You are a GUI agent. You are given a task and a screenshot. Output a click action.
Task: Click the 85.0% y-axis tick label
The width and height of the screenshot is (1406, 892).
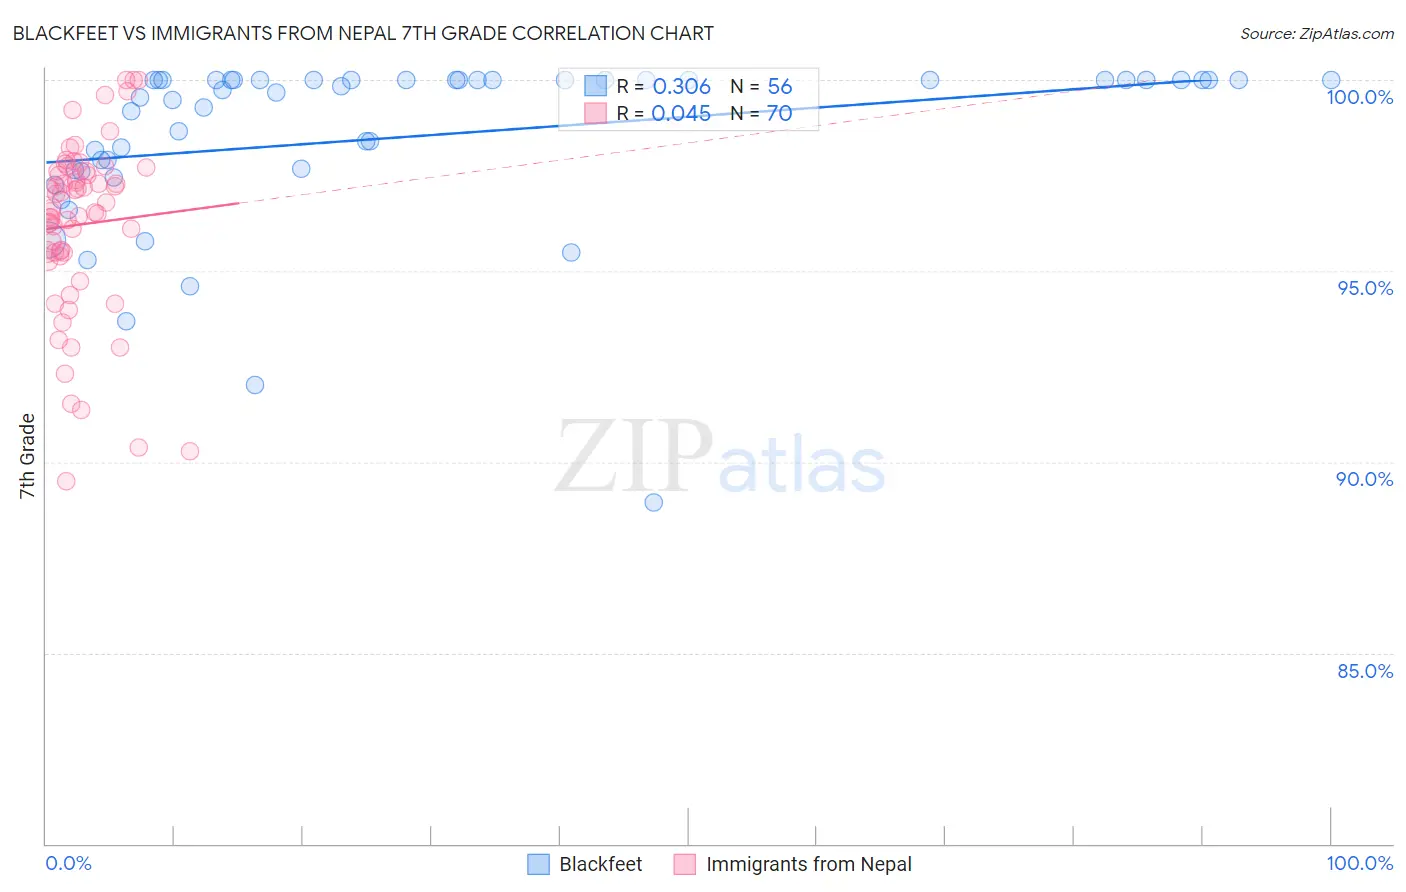[1365, 671]
